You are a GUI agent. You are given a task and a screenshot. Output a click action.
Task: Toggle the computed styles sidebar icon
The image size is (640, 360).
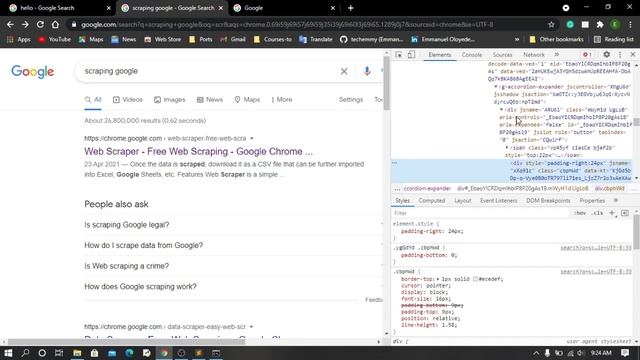[625, 213]
